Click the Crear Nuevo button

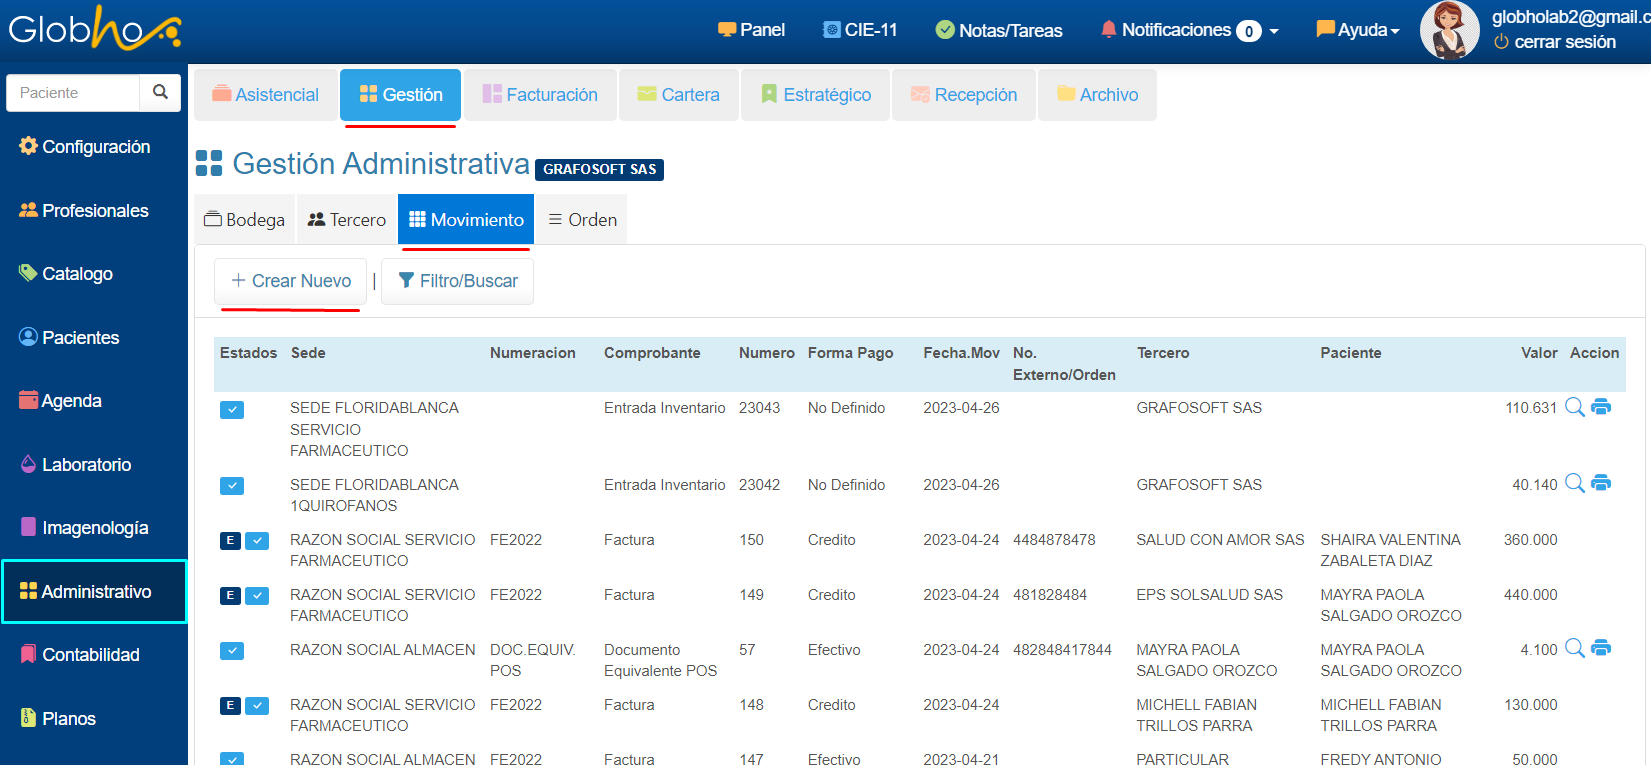point(291,281)
